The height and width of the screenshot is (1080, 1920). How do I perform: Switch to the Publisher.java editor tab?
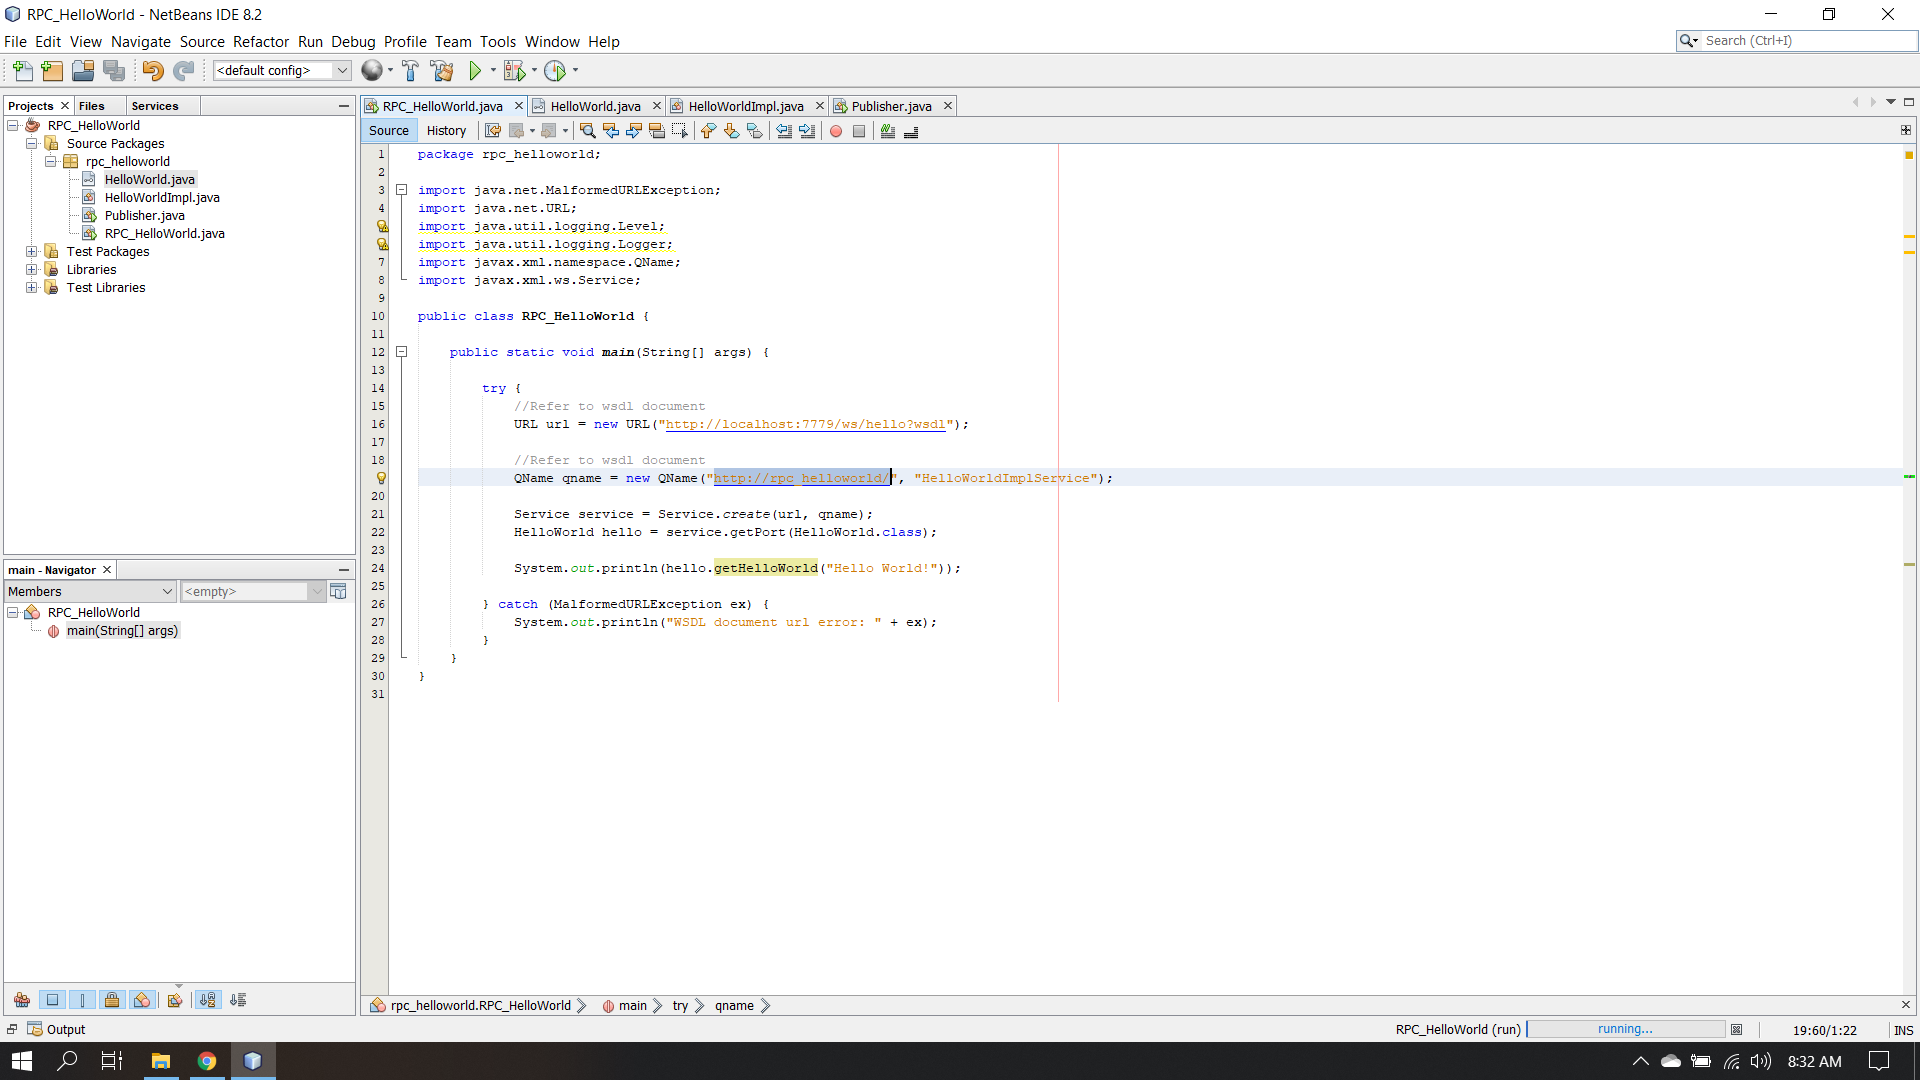click(891, 107)
